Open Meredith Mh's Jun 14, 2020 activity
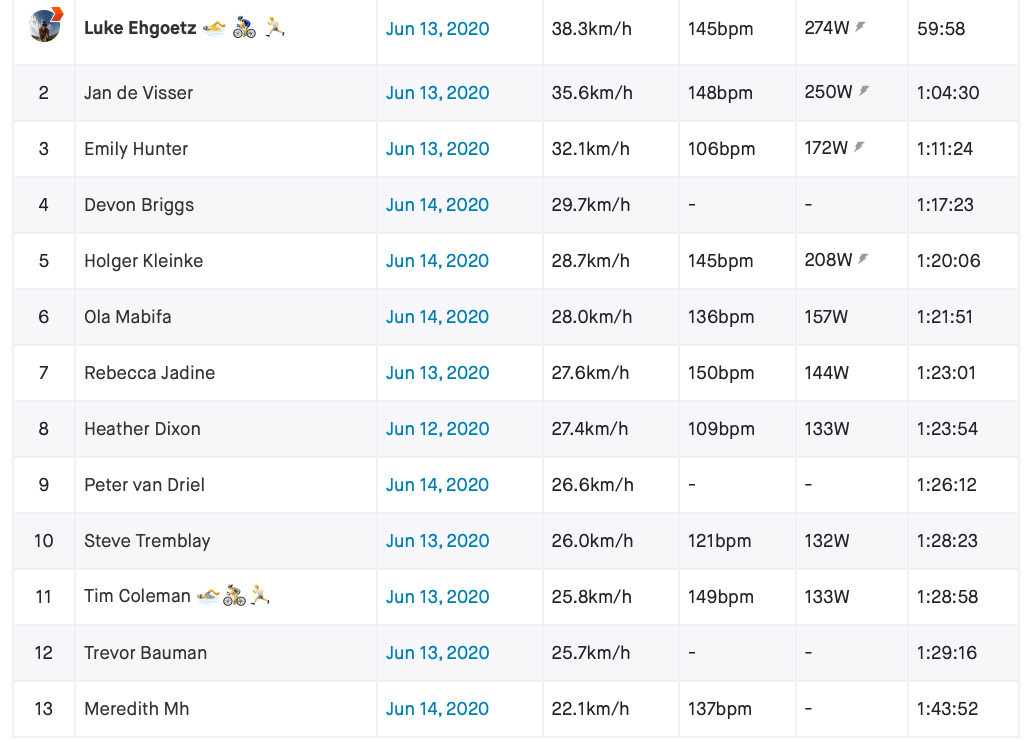 click(x=437, y=709)
